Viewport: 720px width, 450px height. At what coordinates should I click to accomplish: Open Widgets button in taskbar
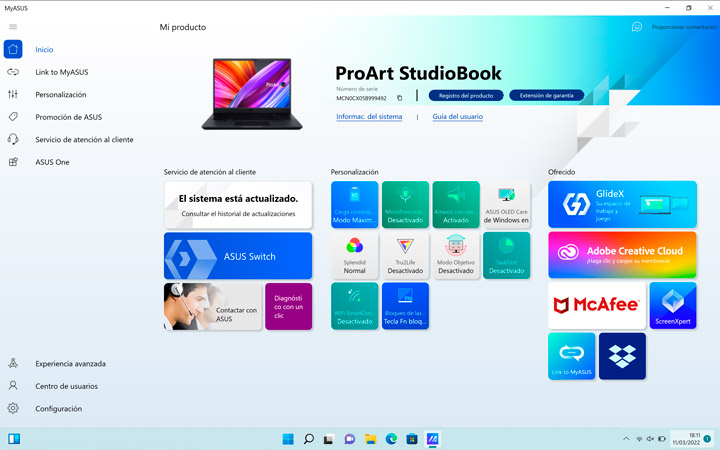click(14, 439)
